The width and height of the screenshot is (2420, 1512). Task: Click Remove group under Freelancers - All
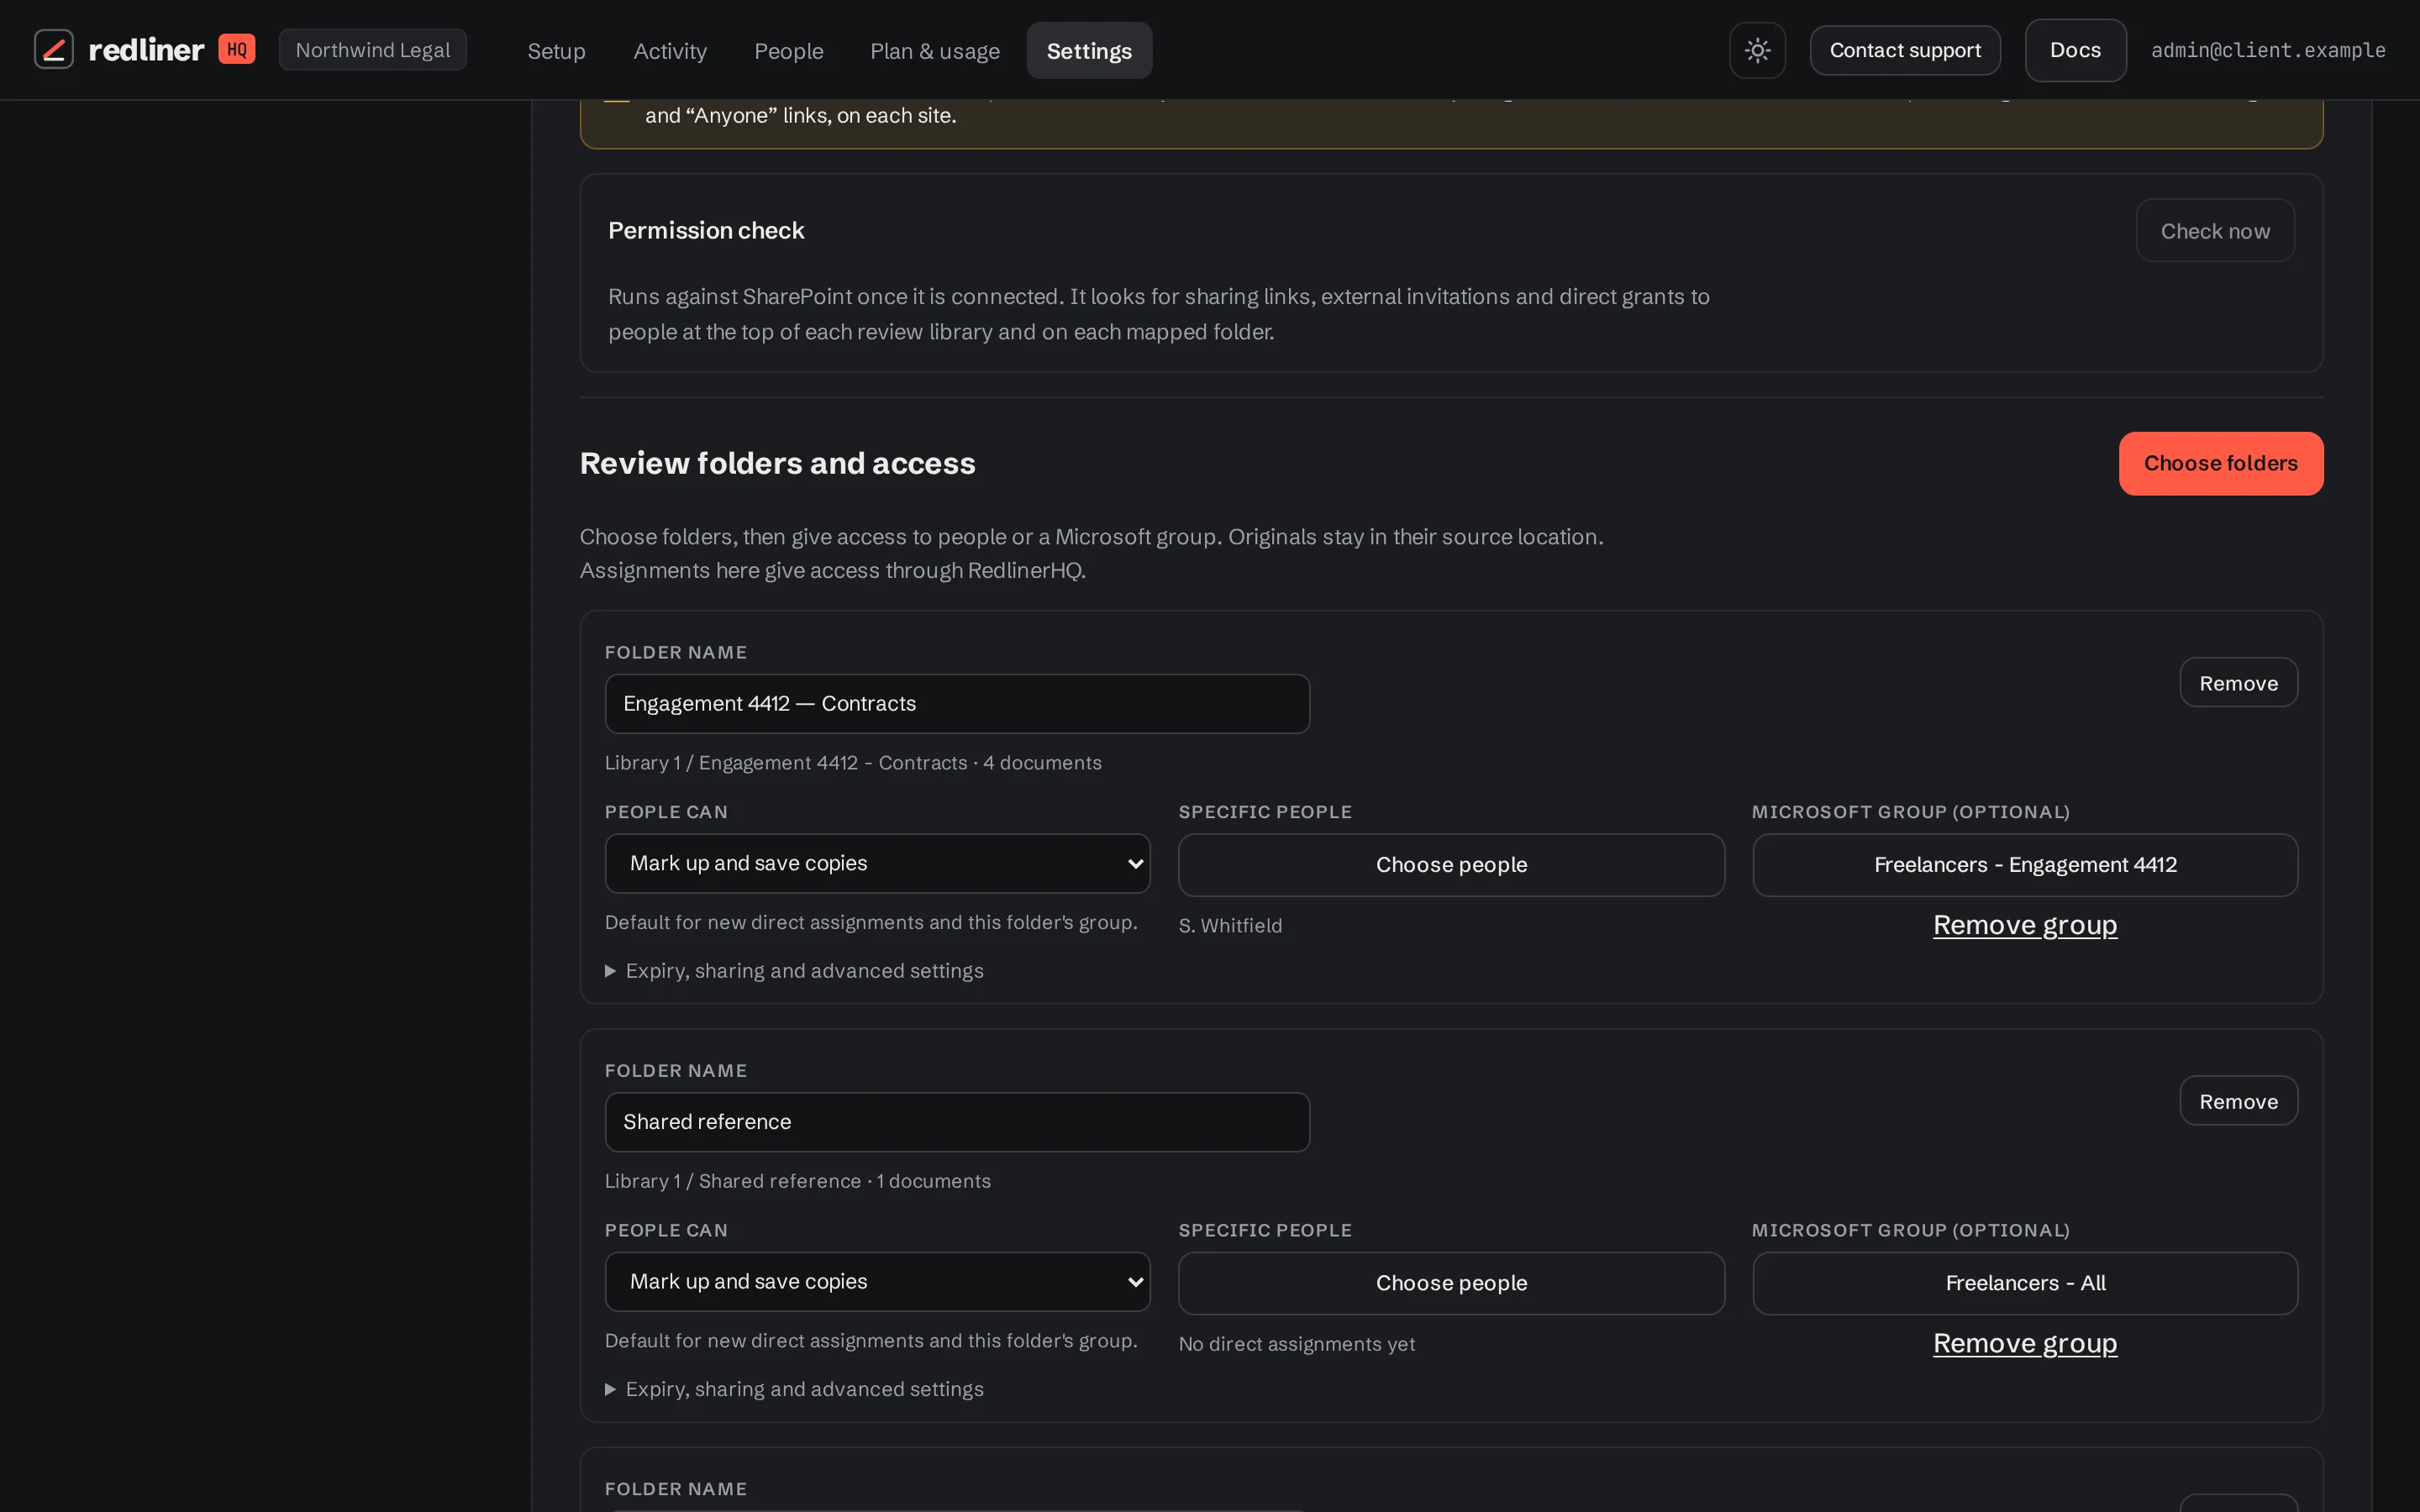2025,1343
